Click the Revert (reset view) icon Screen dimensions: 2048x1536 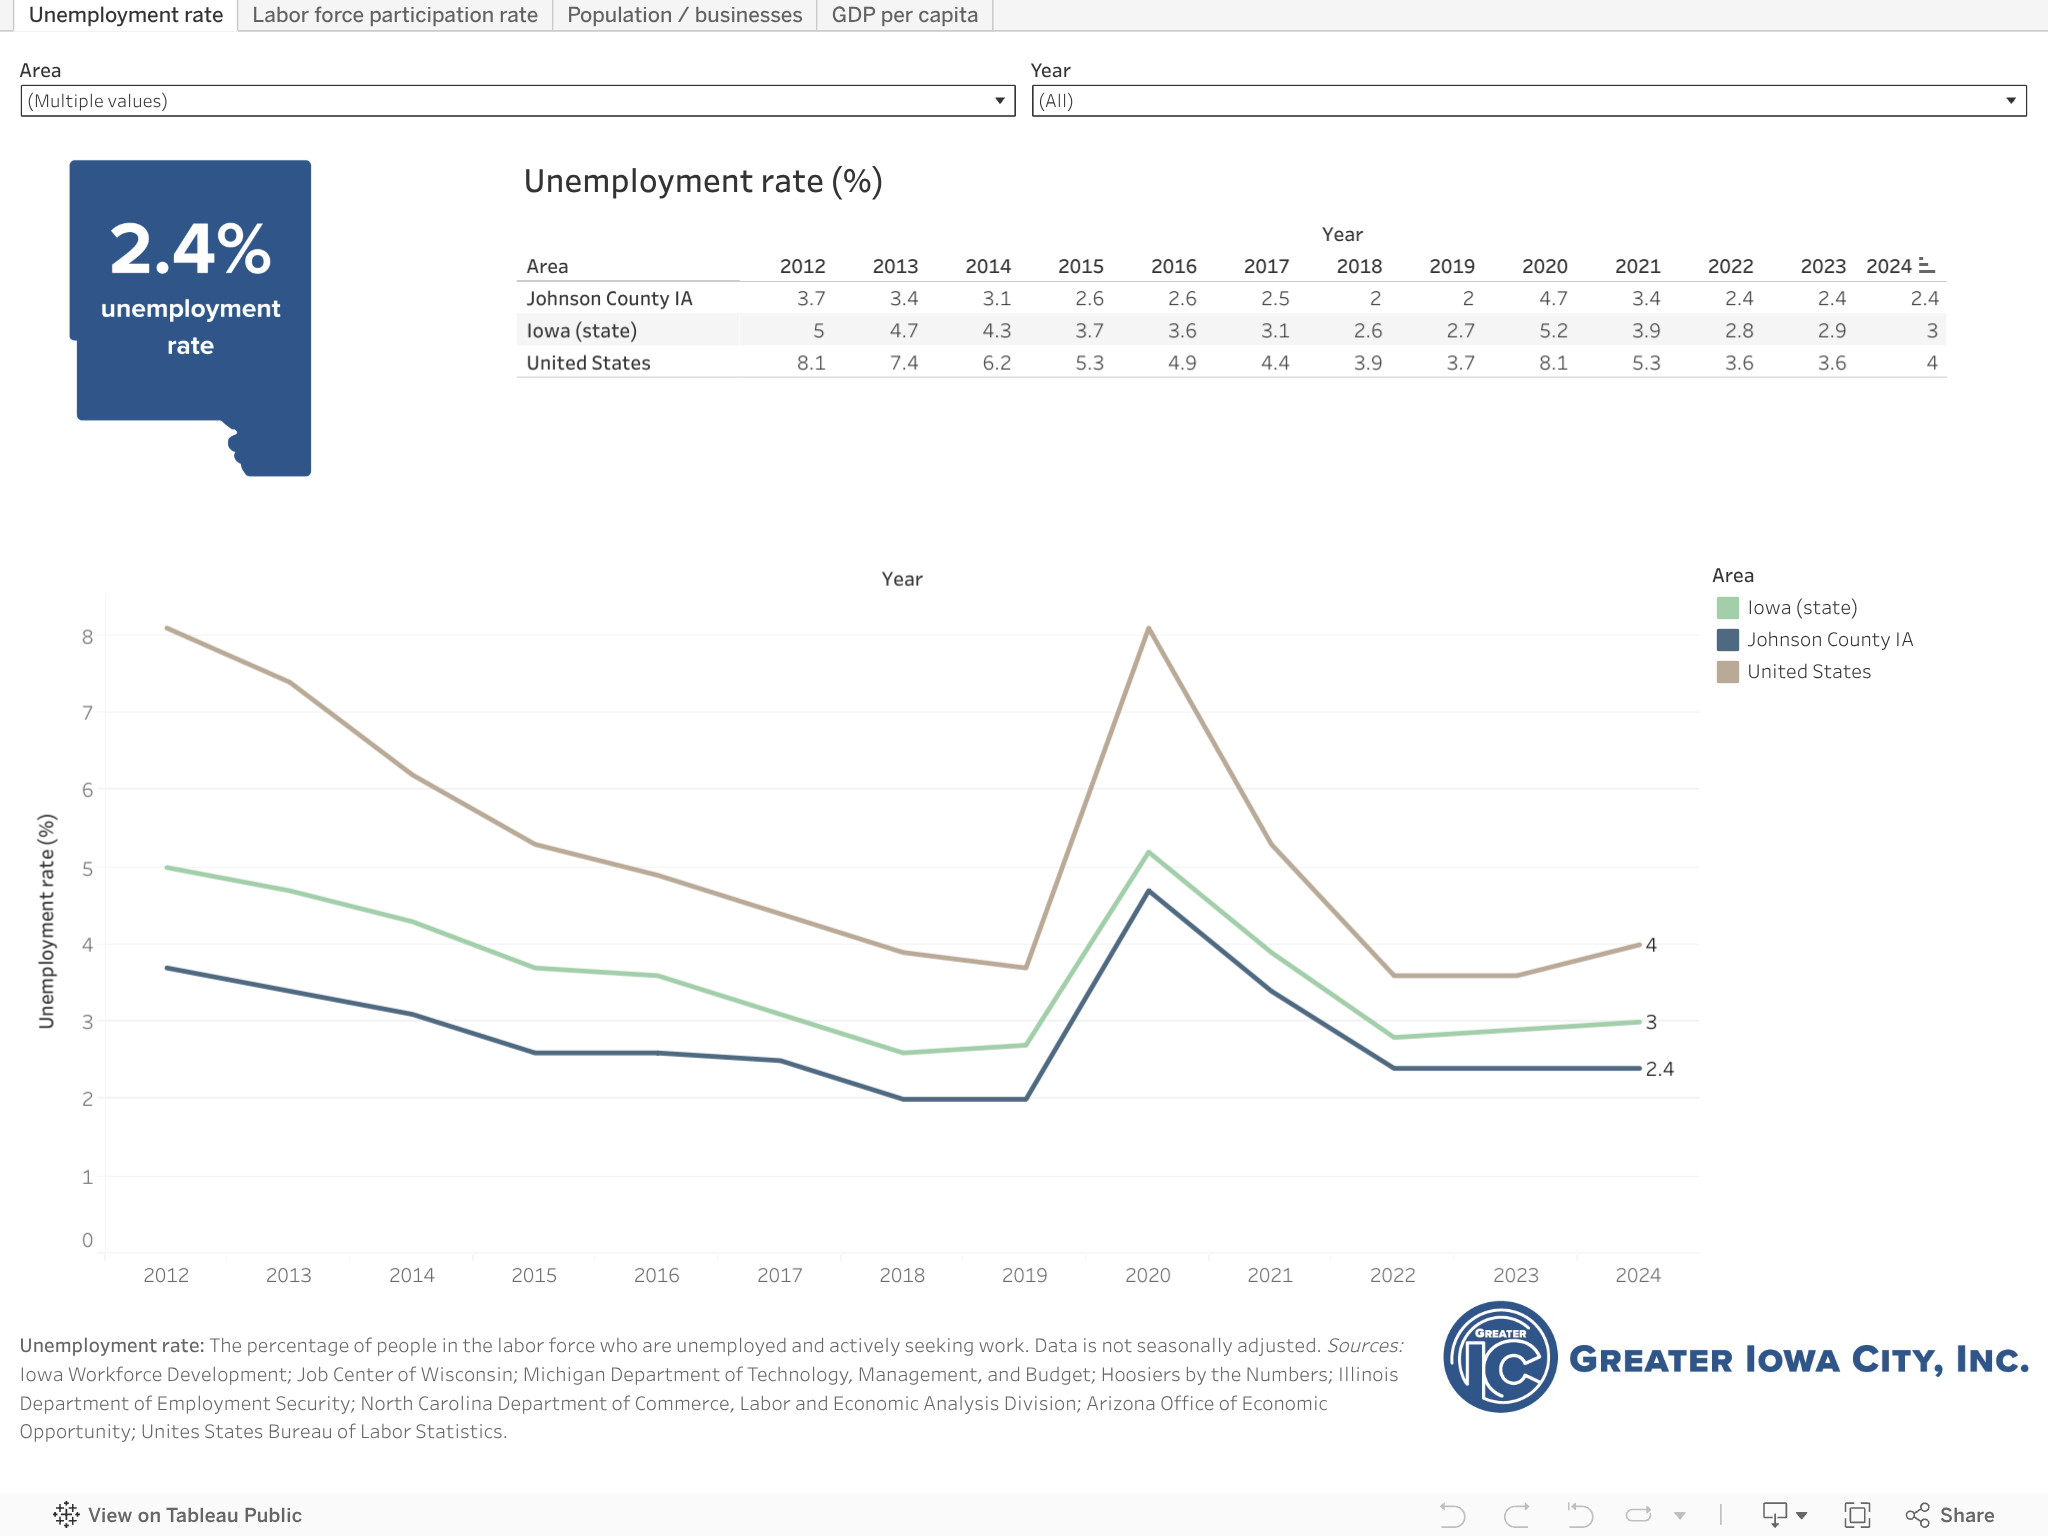(x=1579, y=1515)
